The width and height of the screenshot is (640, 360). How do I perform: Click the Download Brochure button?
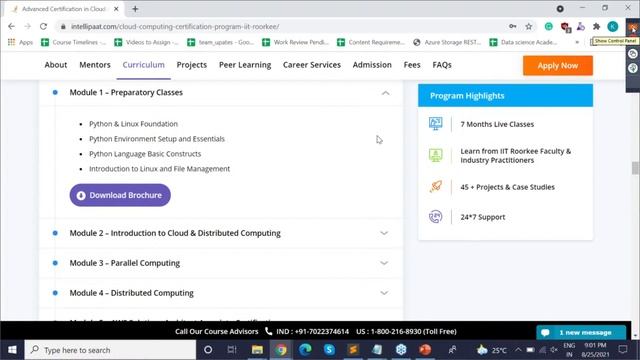[120, 195]
